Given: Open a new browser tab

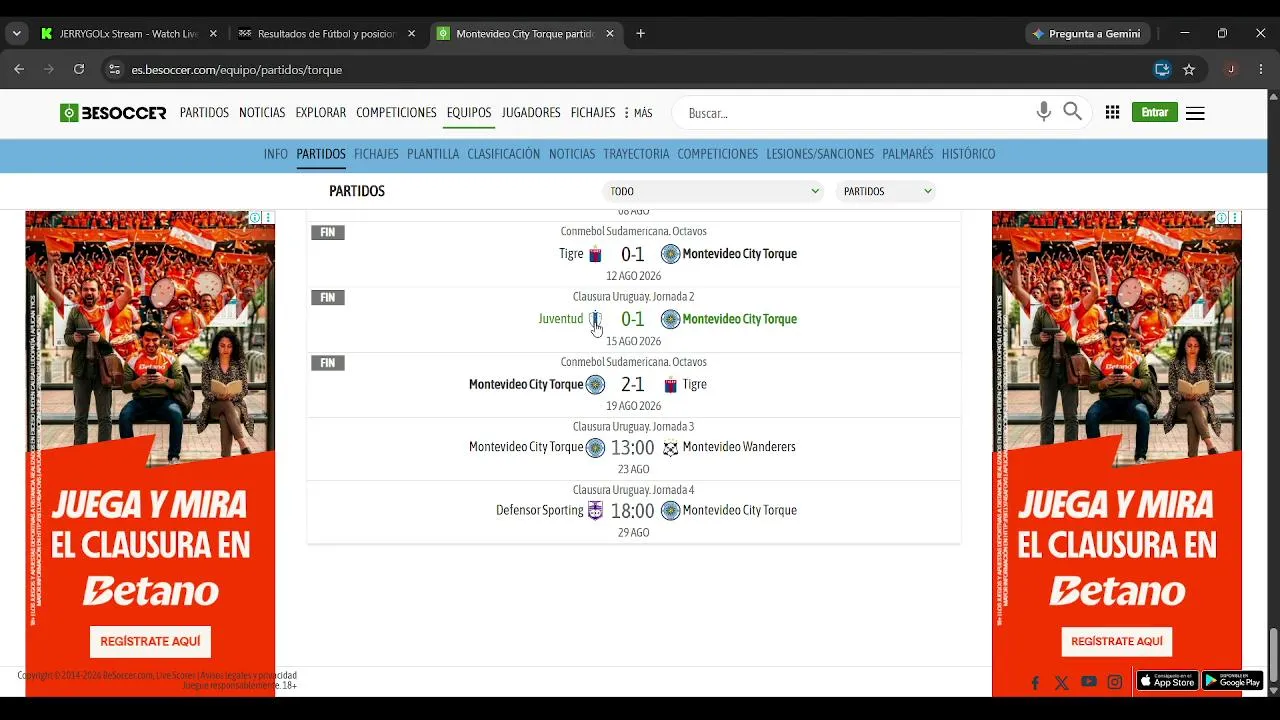Looking at the screenshot, I should coord(641,33).
